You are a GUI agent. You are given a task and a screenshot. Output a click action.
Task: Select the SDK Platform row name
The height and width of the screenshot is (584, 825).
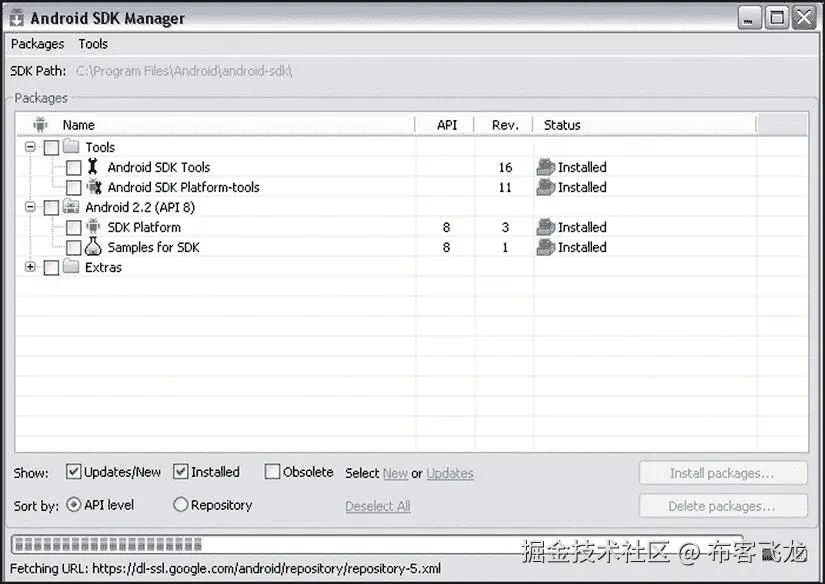(144, 227)
